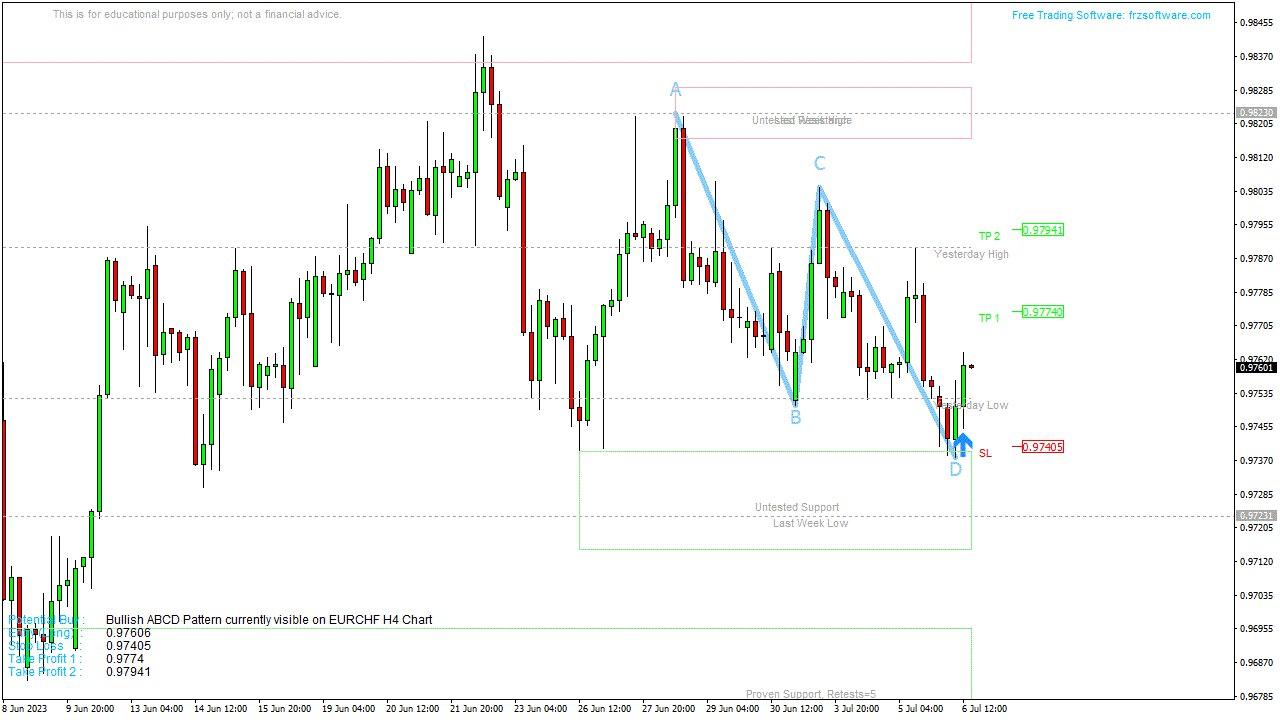Image resolution: width=1280 pixels, height=720 pixels.
Task: Select the red 0.97405 stop loss price tag
Action: [1043, 447]
